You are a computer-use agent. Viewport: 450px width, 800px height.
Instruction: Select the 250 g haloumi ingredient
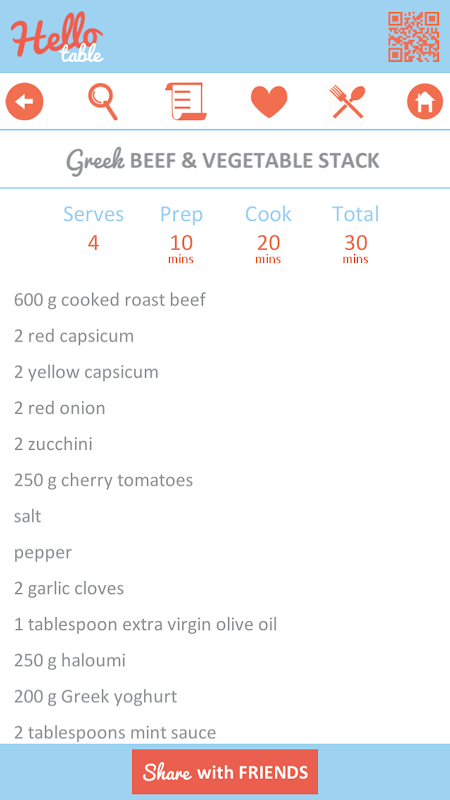[x=70, y=660]
